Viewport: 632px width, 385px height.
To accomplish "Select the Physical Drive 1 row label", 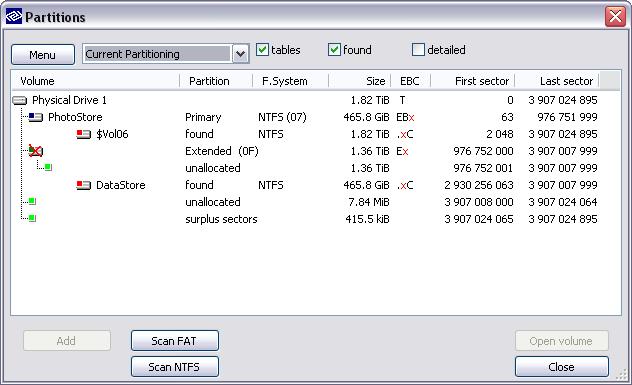I will point(69,100).
